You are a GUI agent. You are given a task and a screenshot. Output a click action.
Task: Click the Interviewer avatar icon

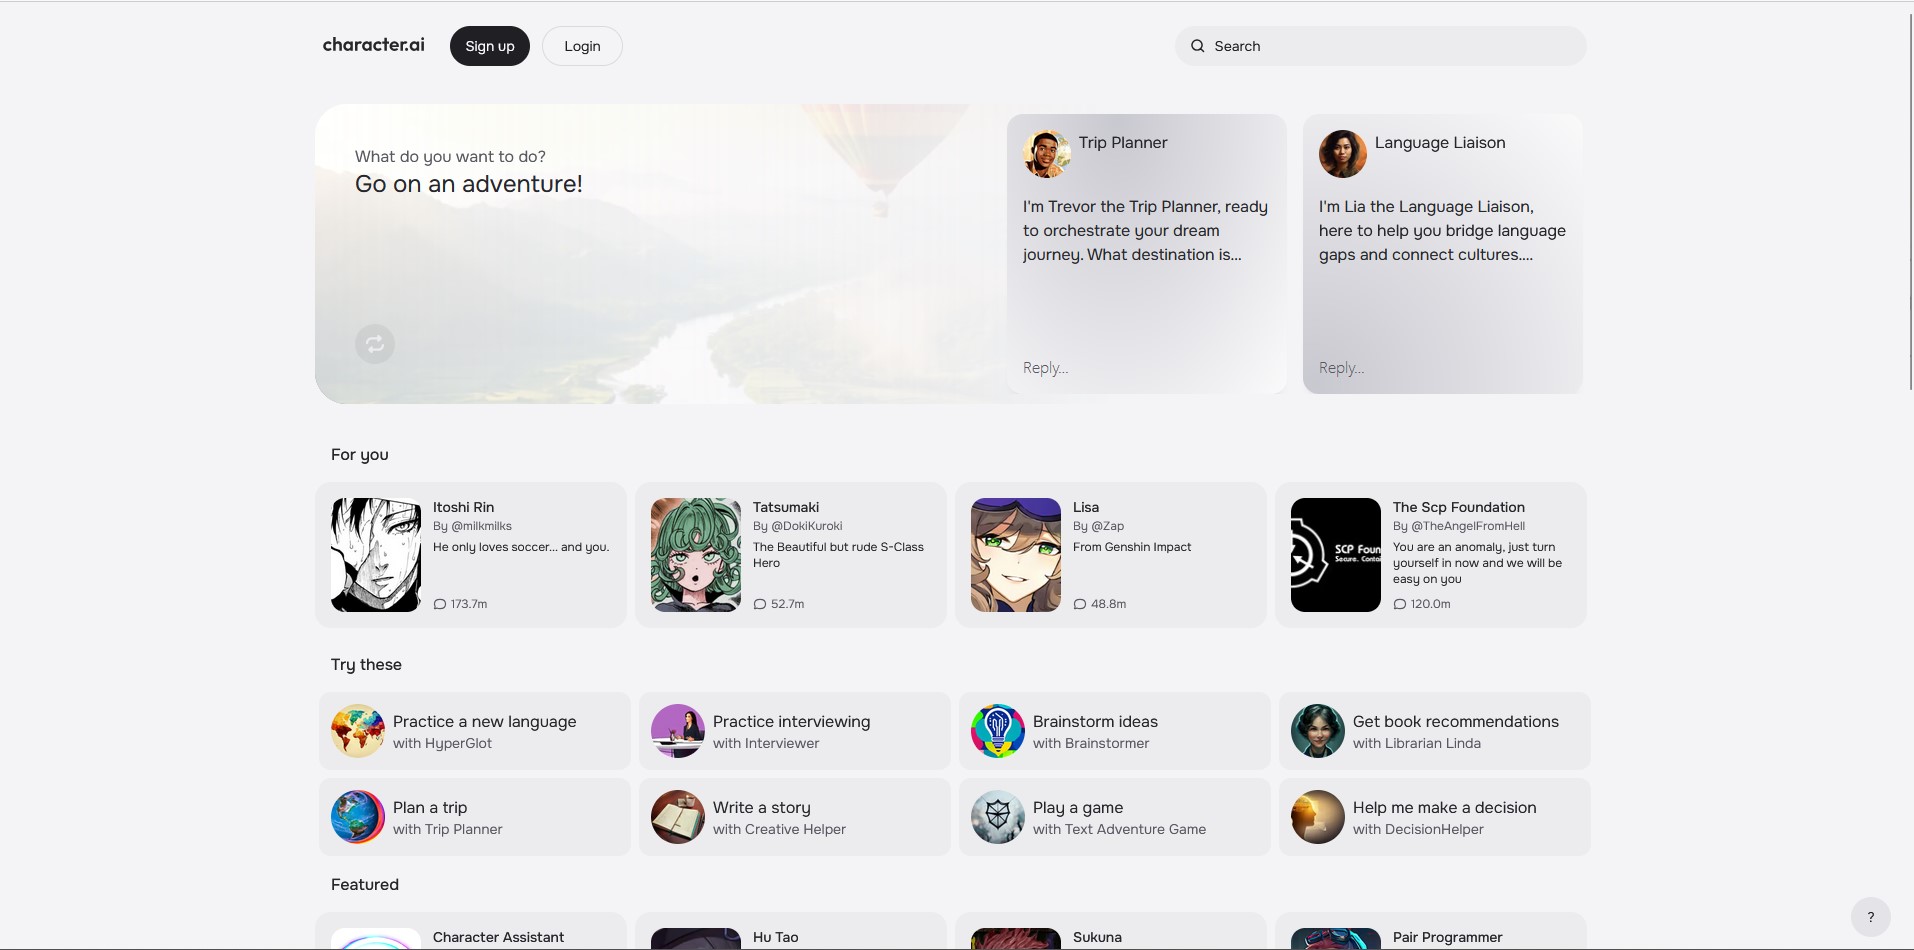(x=678, y=731)
